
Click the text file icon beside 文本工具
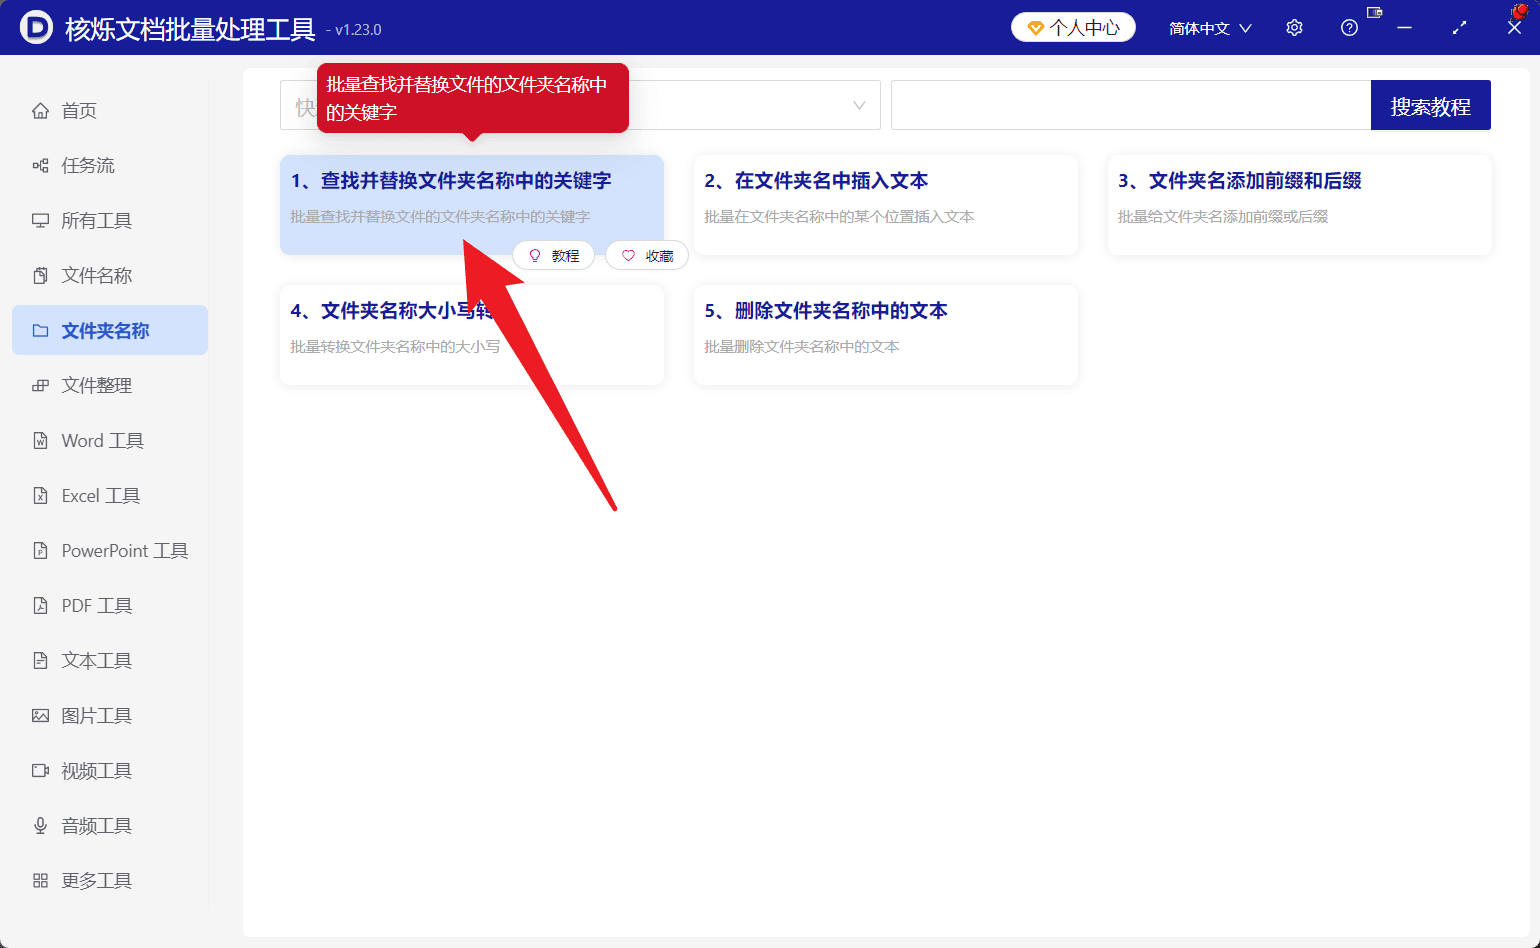pyautogui.click(x=40, y=660)
